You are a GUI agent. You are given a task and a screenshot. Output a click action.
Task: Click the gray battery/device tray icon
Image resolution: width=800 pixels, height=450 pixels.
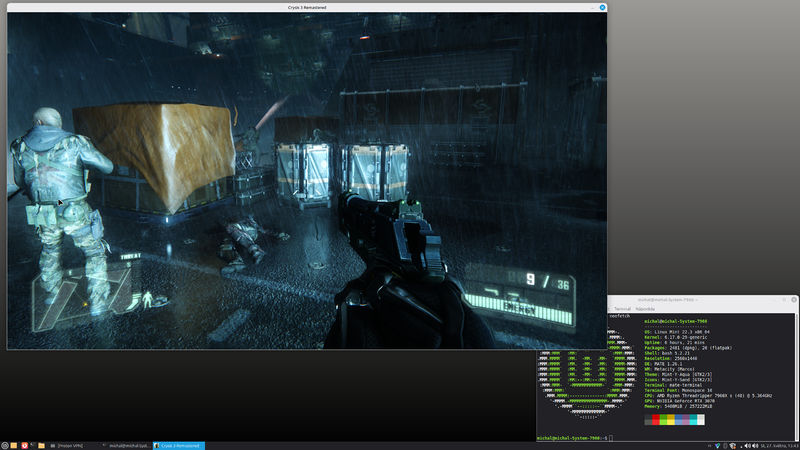pos(725,446)
